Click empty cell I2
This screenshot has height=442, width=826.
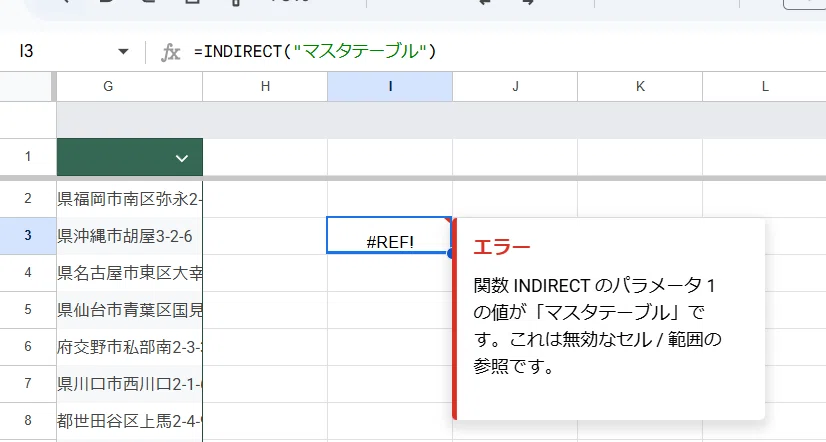[x=390, y=199]
